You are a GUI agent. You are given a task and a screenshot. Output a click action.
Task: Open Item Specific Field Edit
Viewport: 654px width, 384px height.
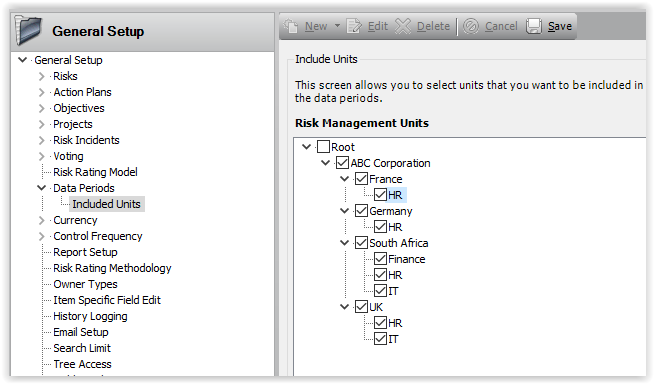click(107, 300)
